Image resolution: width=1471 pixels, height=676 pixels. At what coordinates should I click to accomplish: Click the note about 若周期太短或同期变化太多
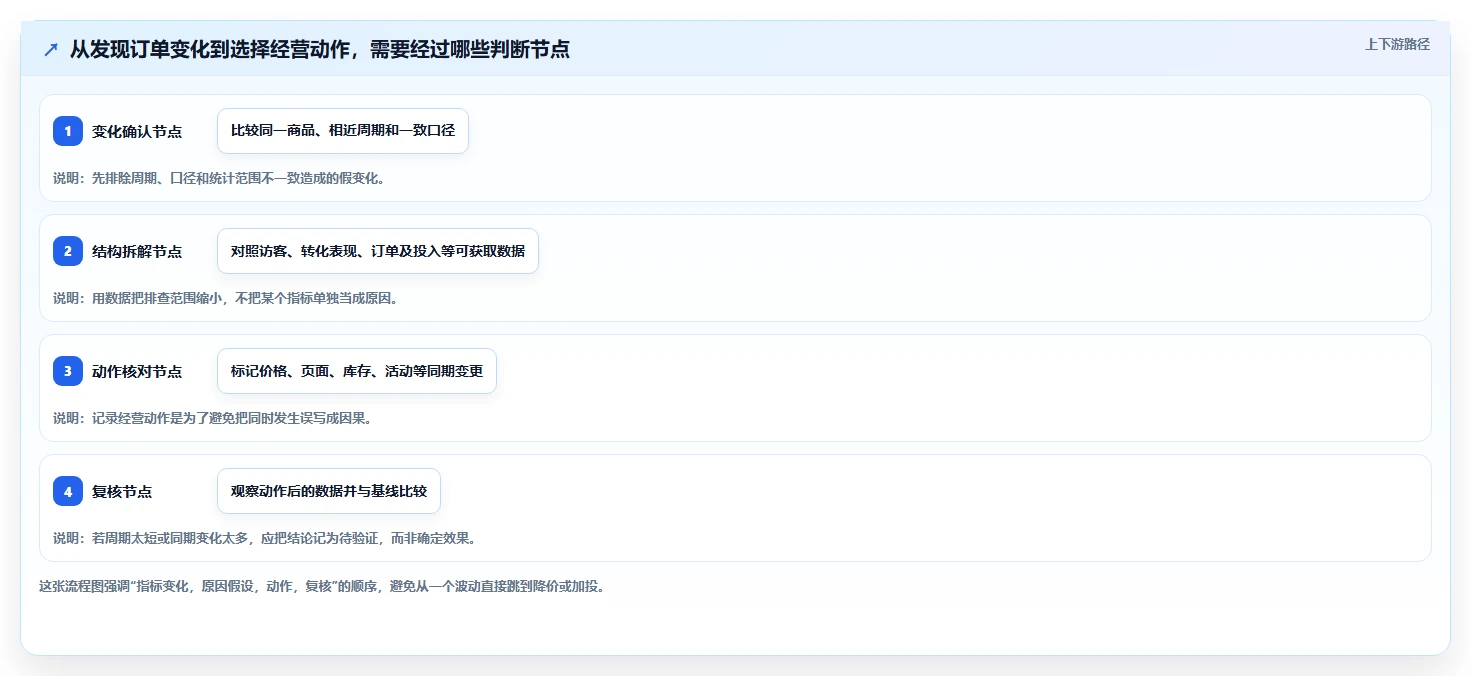point(264,538)
